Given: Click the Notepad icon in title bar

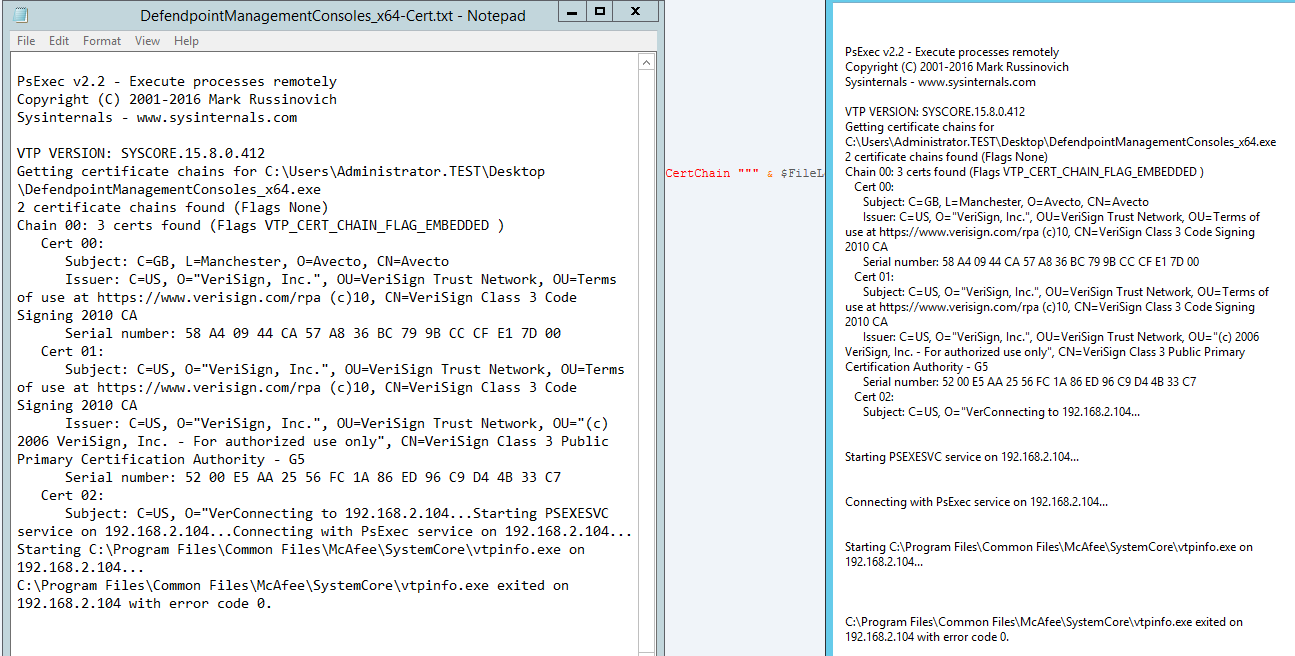Looking at the screenshot, I should pos(22,15).
